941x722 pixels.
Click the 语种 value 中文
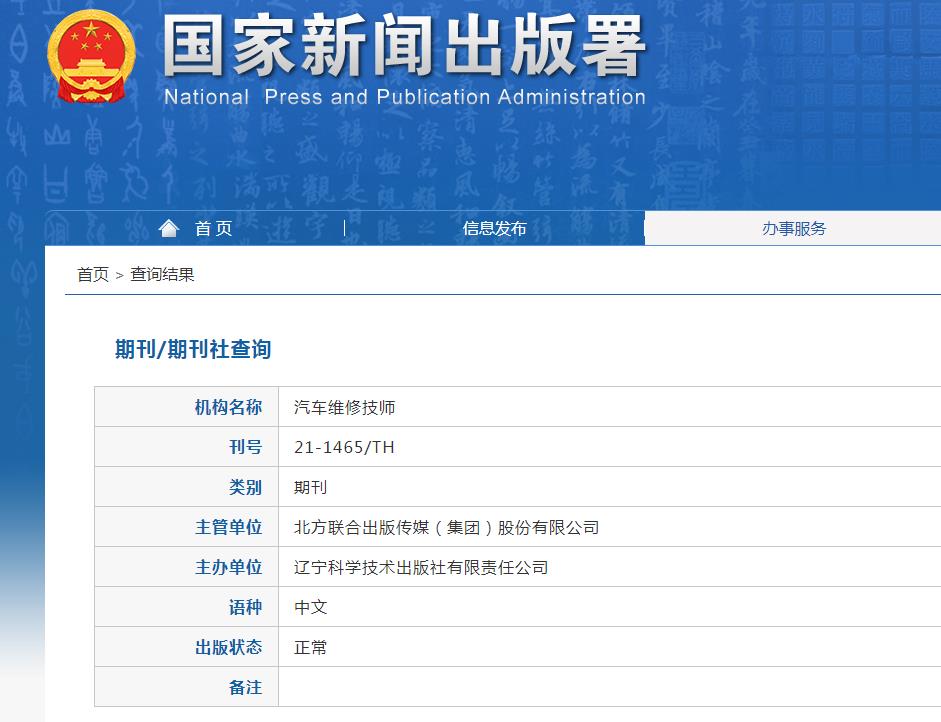tap(309, 606)
